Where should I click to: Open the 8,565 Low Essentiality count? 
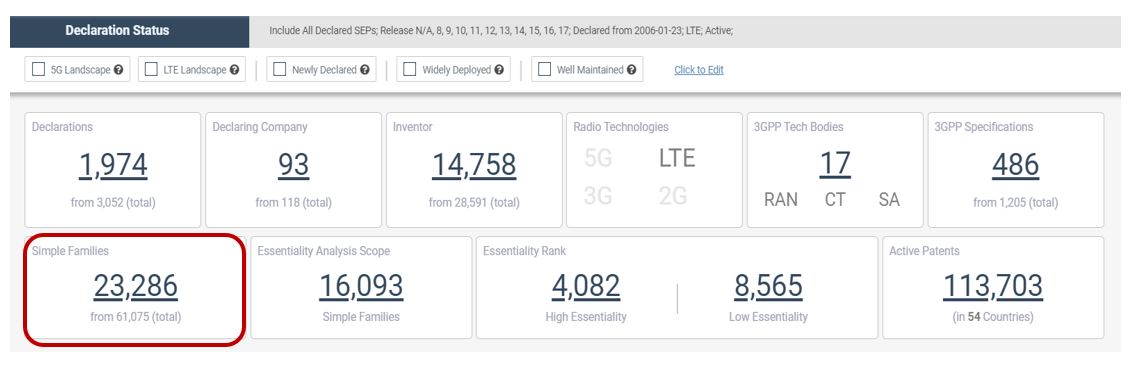[768, 287]
